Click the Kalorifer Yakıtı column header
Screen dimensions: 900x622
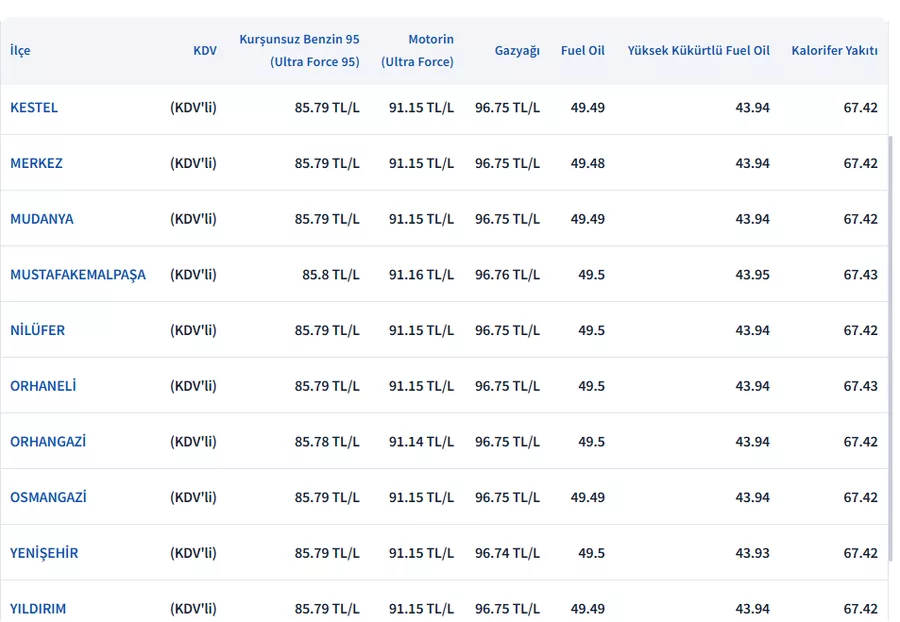click(835, 50)
